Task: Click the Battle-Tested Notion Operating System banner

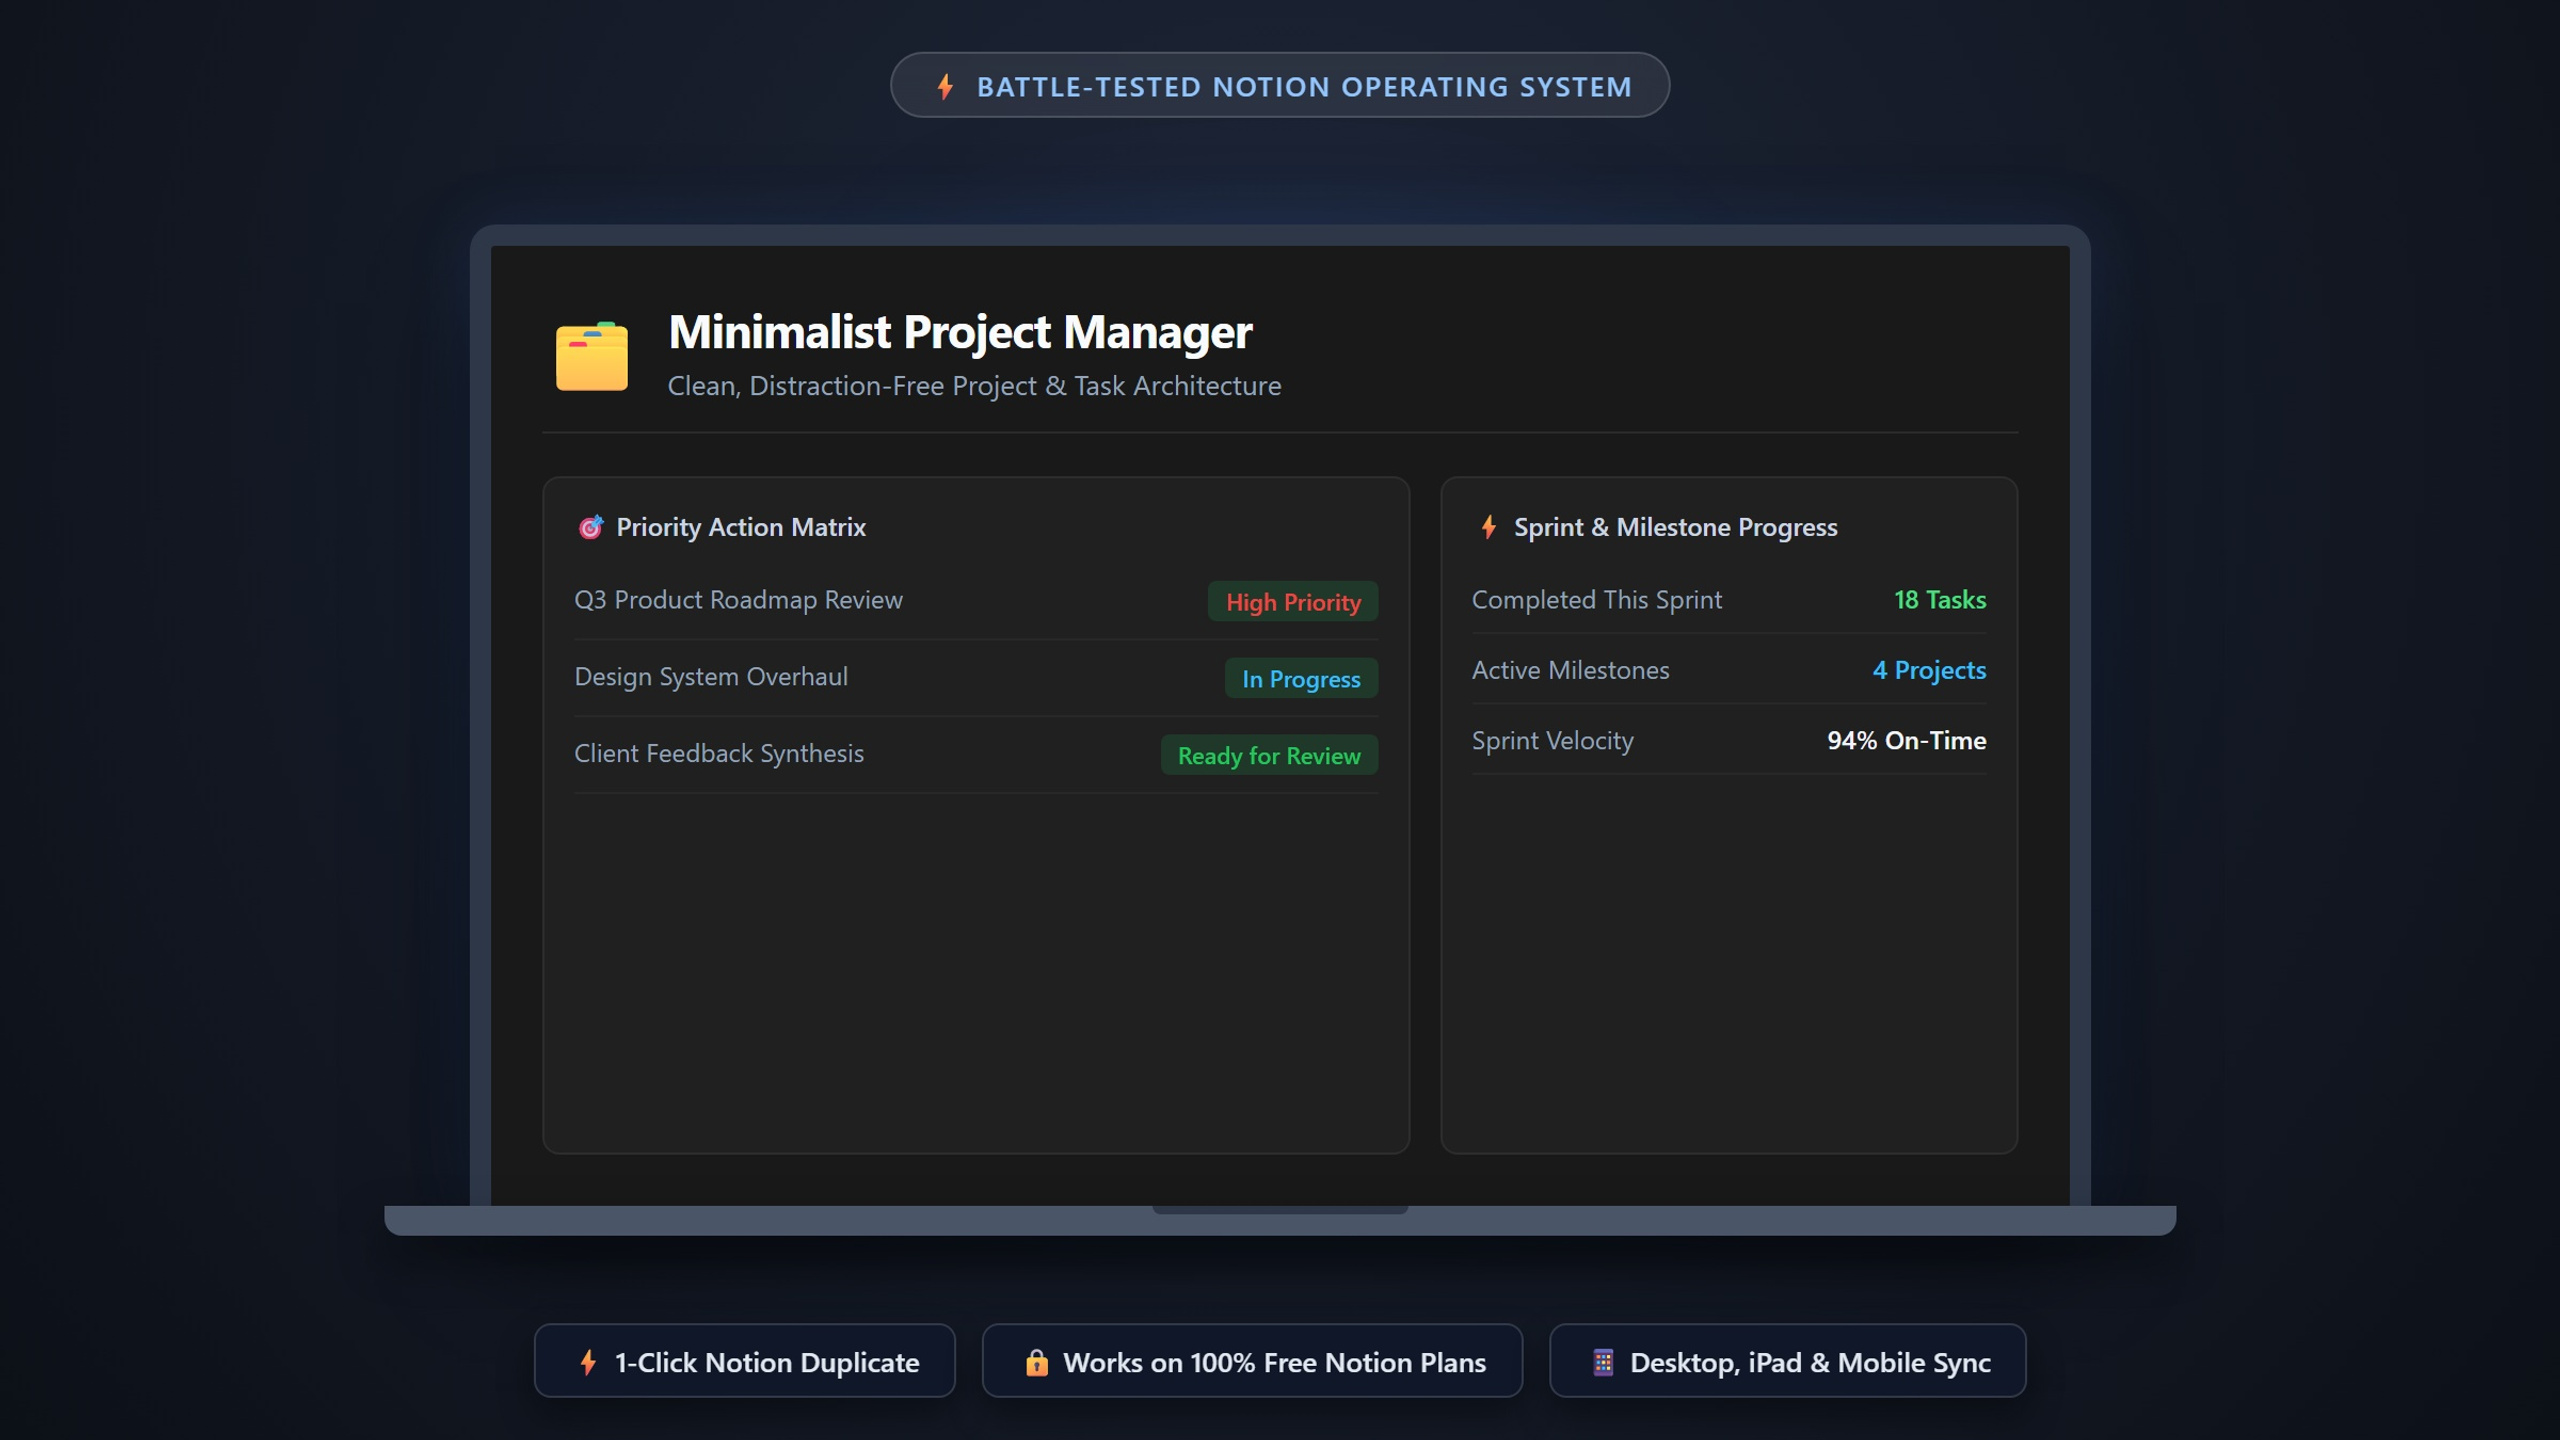Action: (1280, 85)
